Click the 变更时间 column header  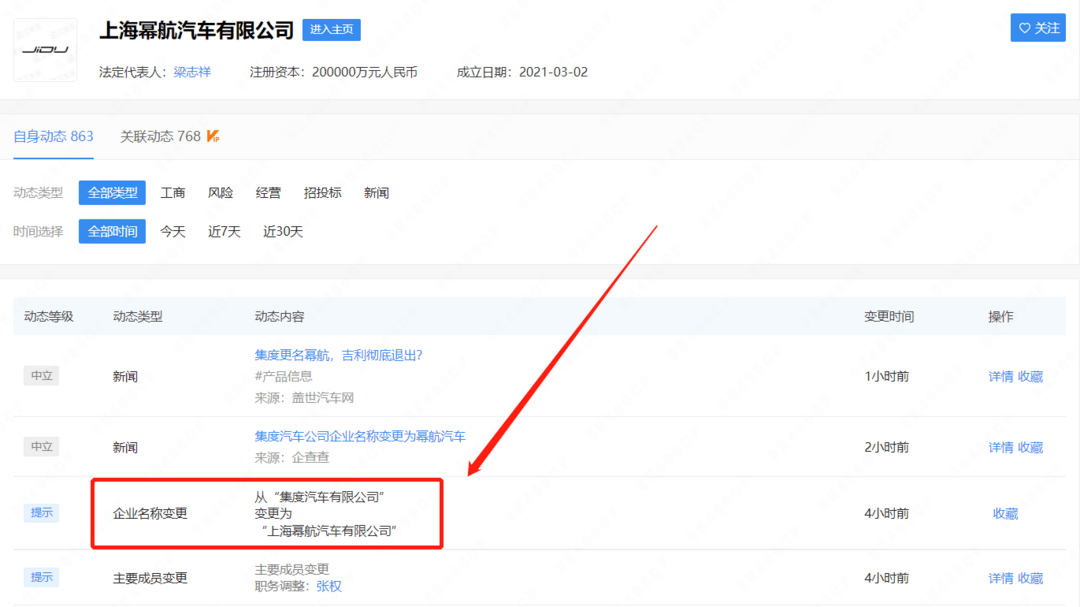889,316
